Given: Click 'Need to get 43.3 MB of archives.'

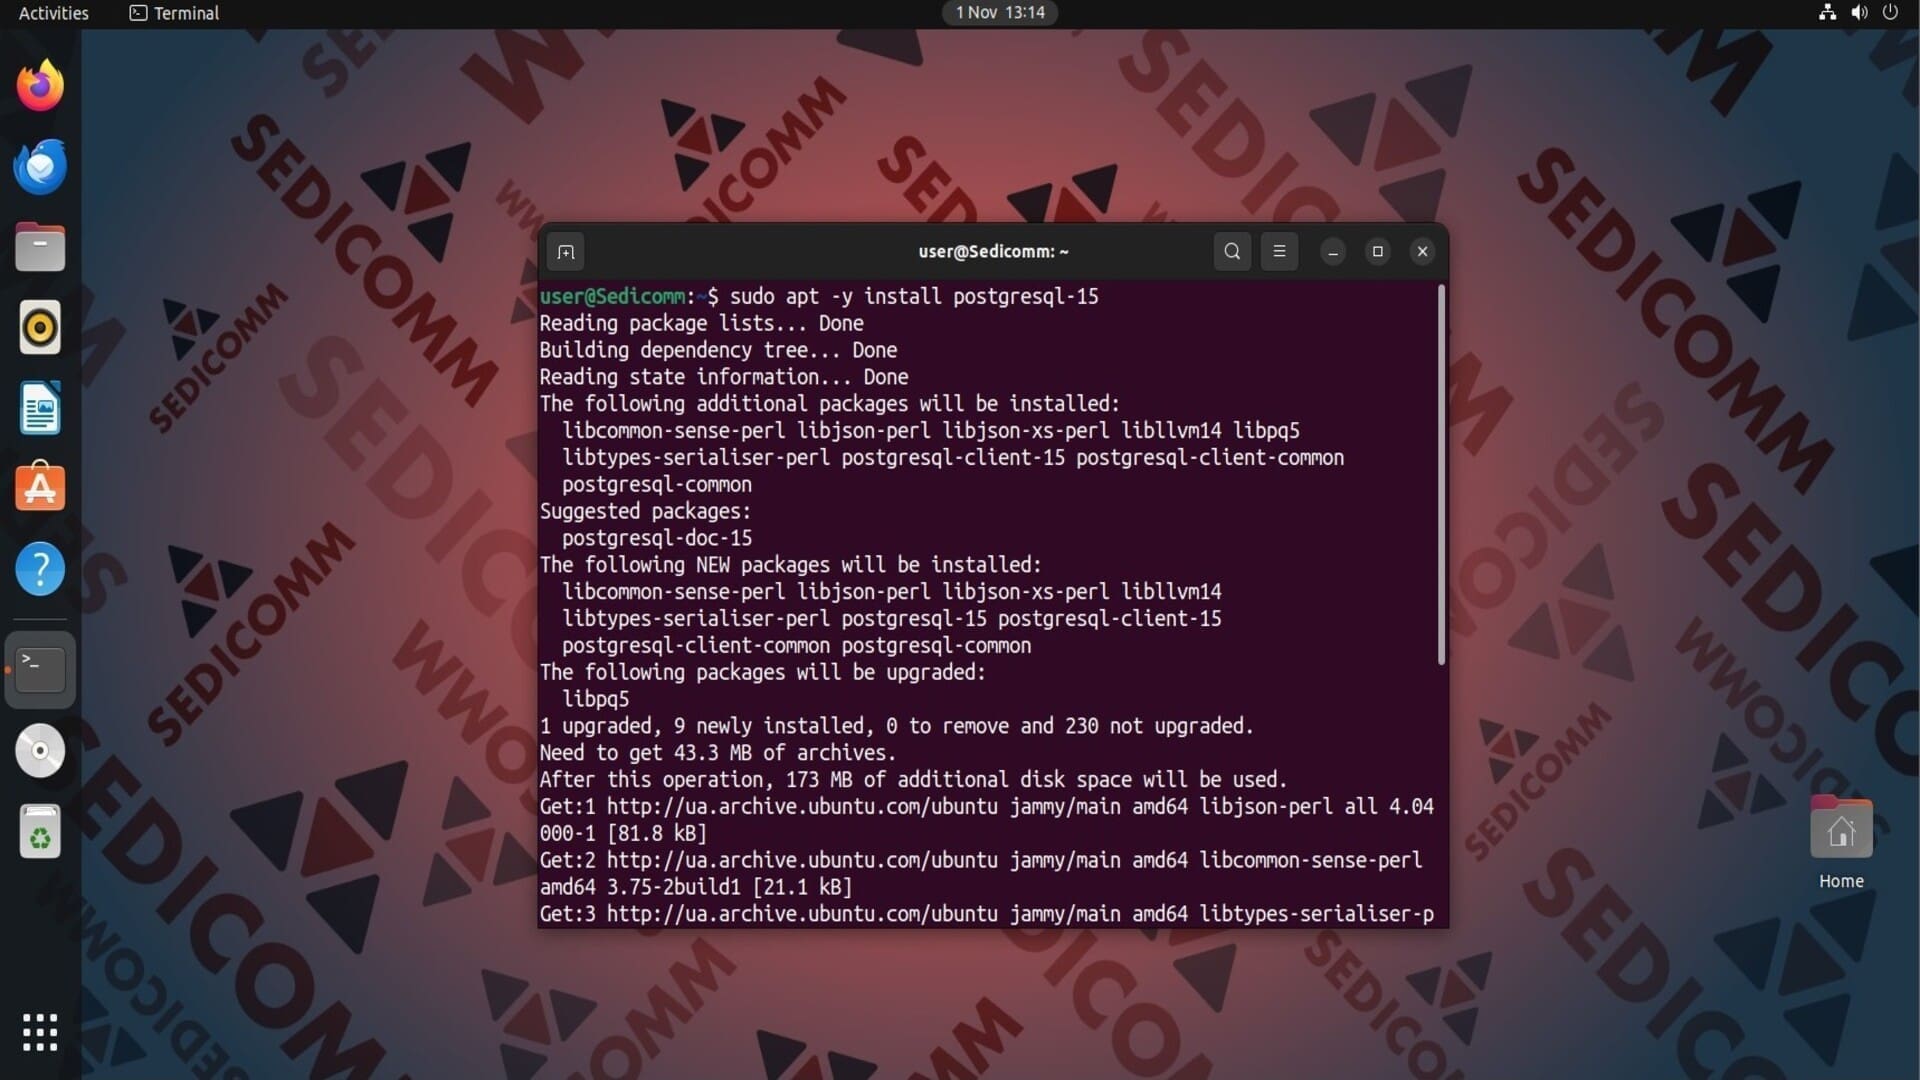Looking at the screenshot, I should click(x=718, y=754).
